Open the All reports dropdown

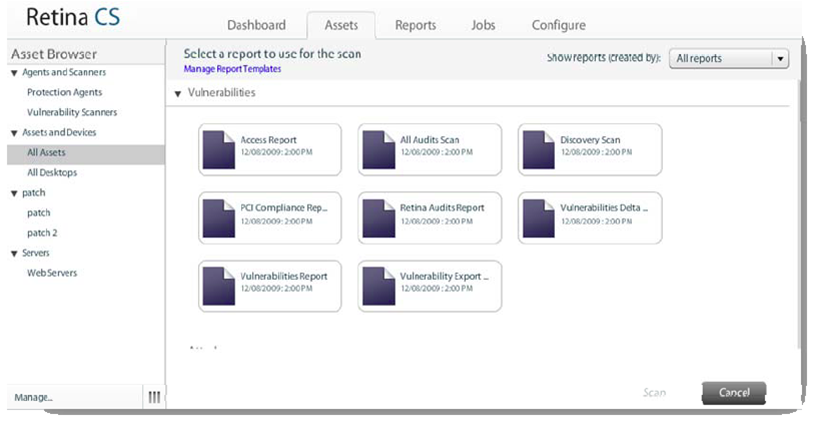coord(729,59)
